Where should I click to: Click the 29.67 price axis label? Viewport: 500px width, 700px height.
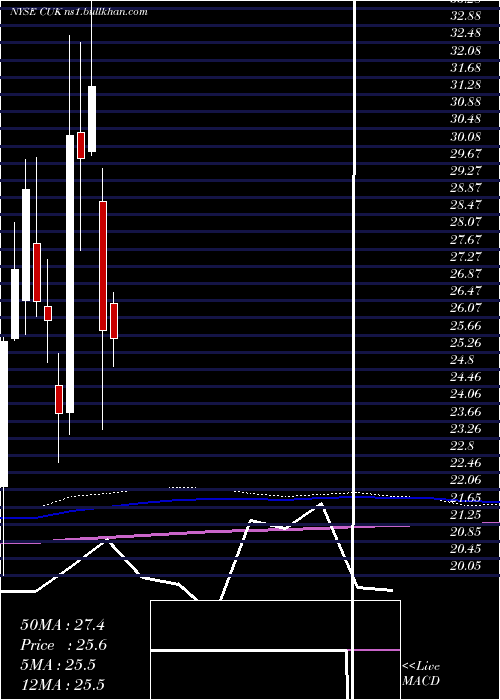(x=465, y=154)
